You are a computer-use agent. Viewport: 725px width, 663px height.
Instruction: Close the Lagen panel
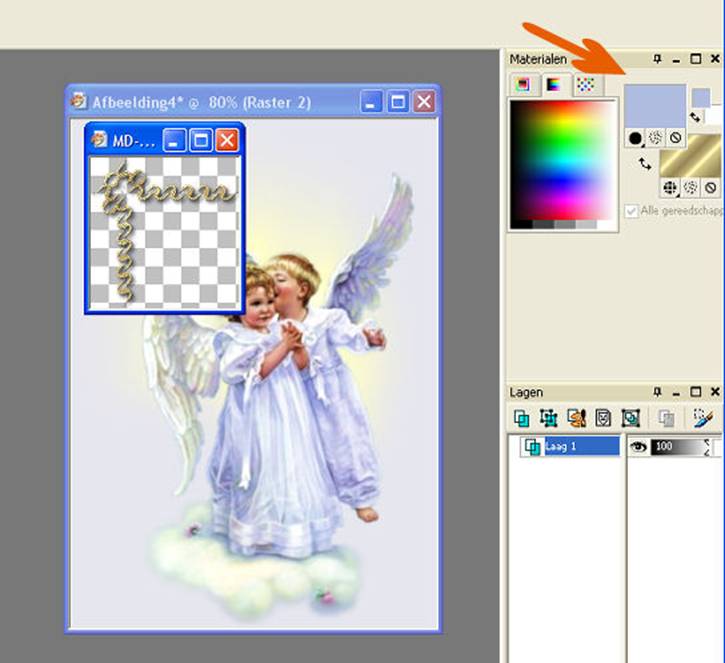tap(715, 392)
